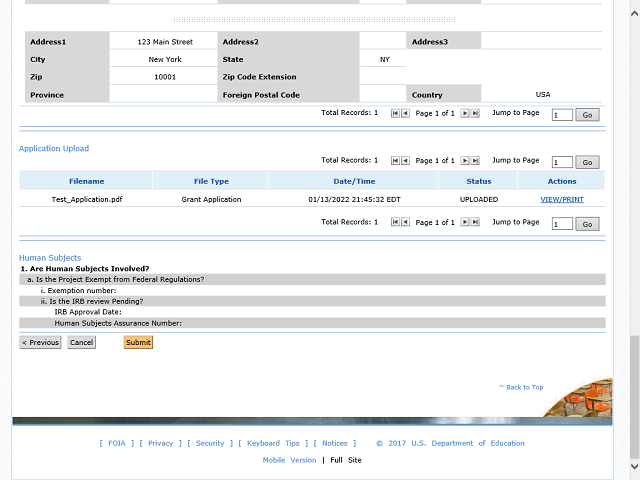Click last-page icon below the address table
The image size is (640, 480).
[475, 114]
